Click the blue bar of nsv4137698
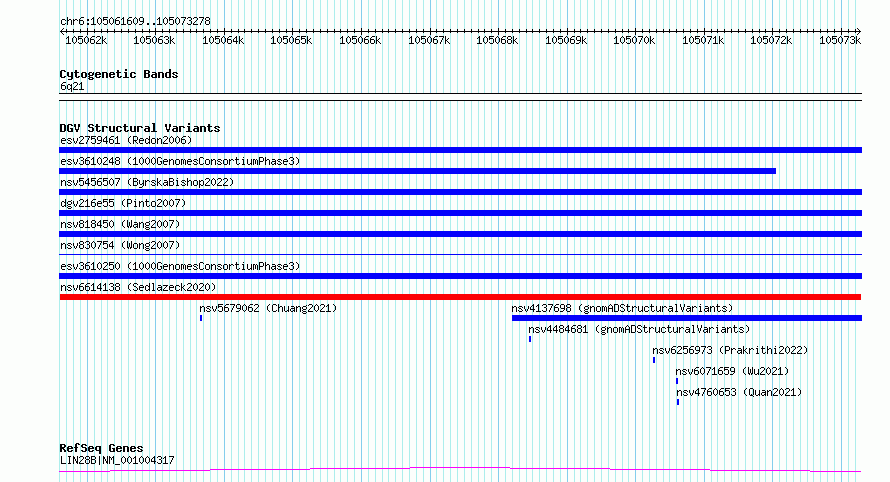The height and width of the screenshot is (482, 890). pos(687,318)
